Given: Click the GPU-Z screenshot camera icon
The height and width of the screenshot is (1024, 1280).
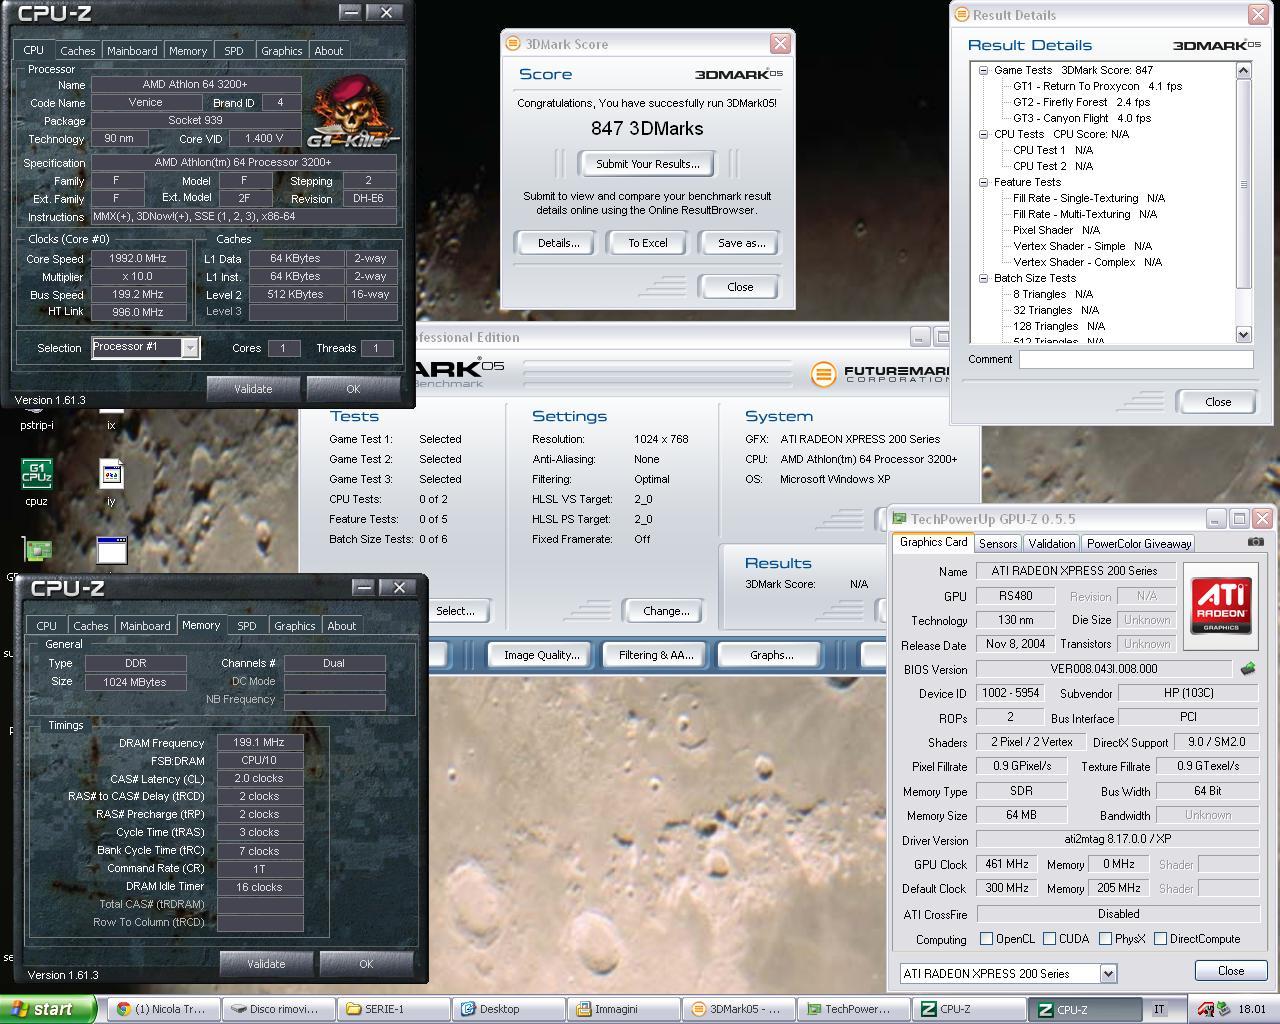Looking at the screenshot, I should point(1256,542).
